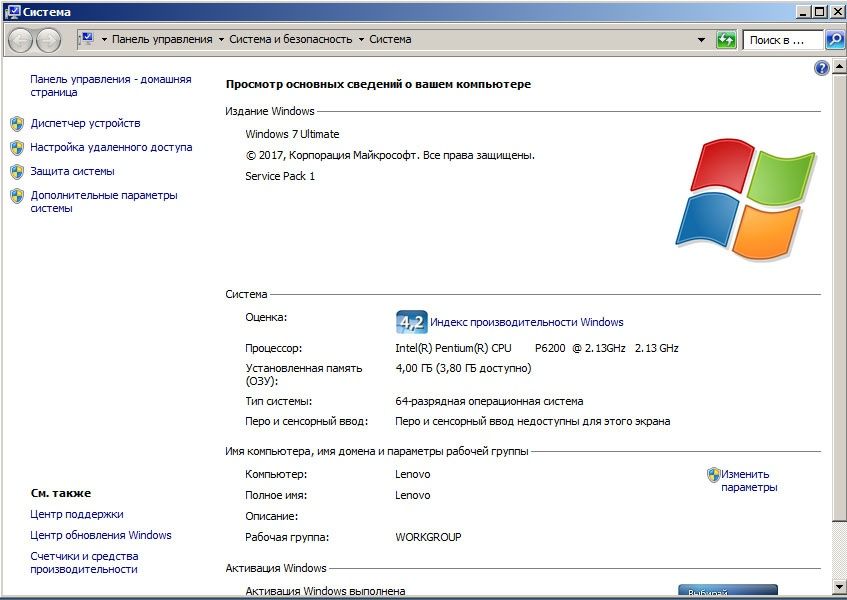This screenshot has height=600, width=847.
Task: Click the address bar computer icon
Action: 86,39
